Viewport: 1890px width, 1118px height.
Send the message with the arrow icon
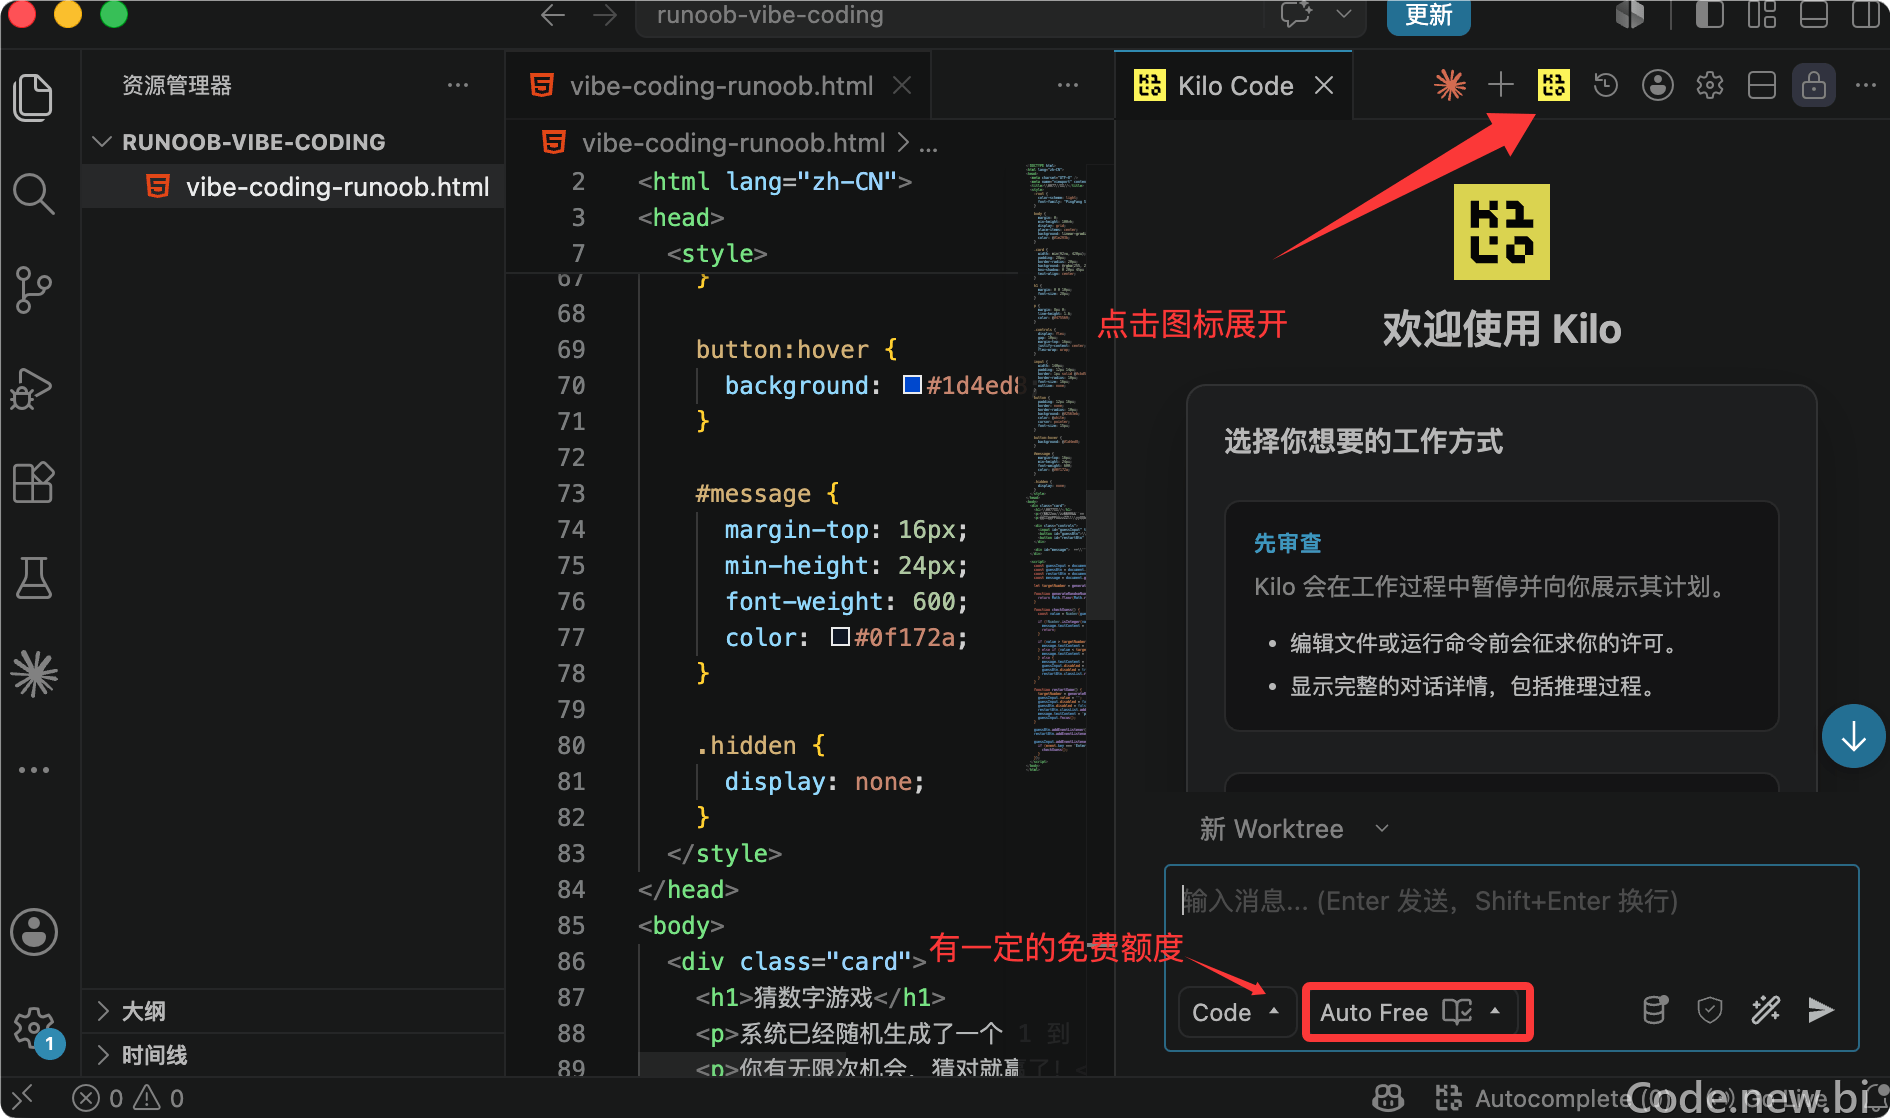1821,1011
